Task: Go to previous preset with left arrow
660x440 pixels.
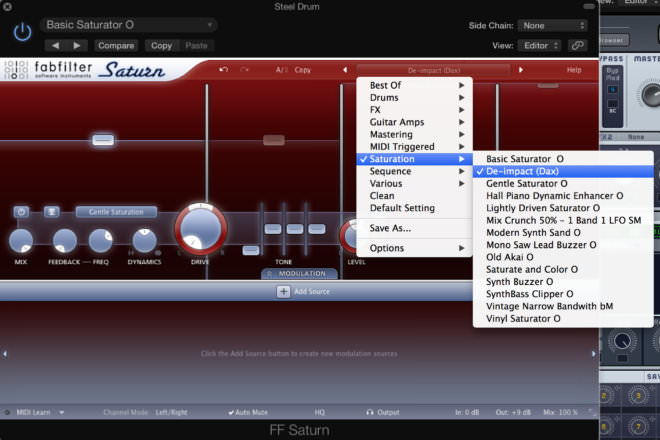Action: point(55,45)
